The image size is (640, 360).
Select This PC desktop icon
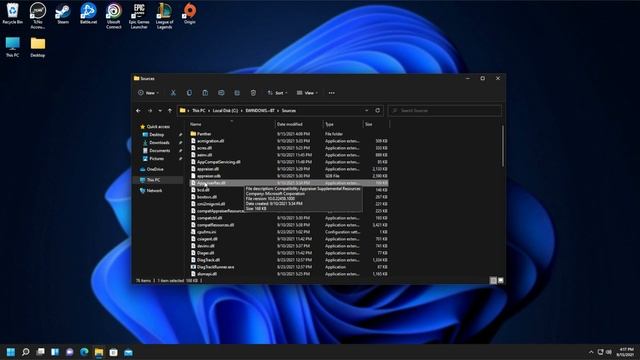(13, 47)
